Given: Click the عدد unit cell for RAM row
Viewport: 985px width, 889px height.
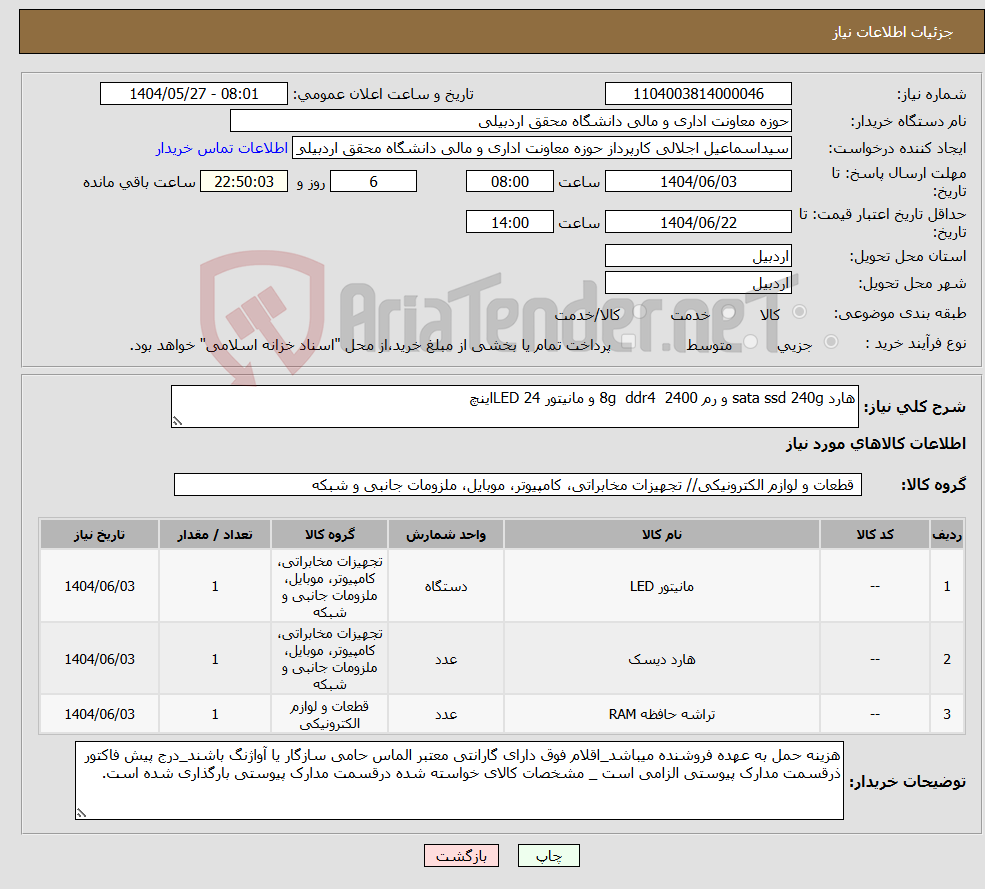Looking at the screenshot, I should (445, 714).
